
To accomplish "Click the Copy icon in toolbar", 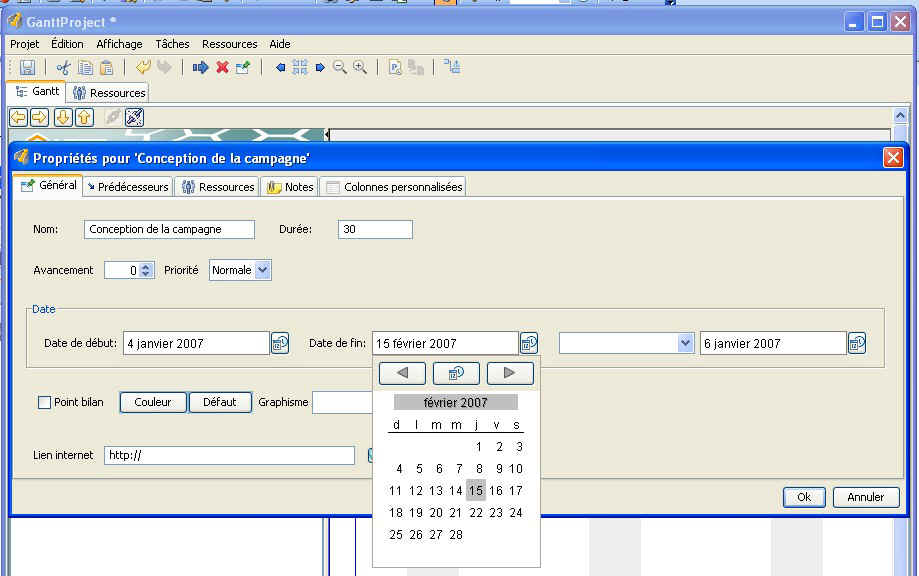I will [x=86, y=67].
